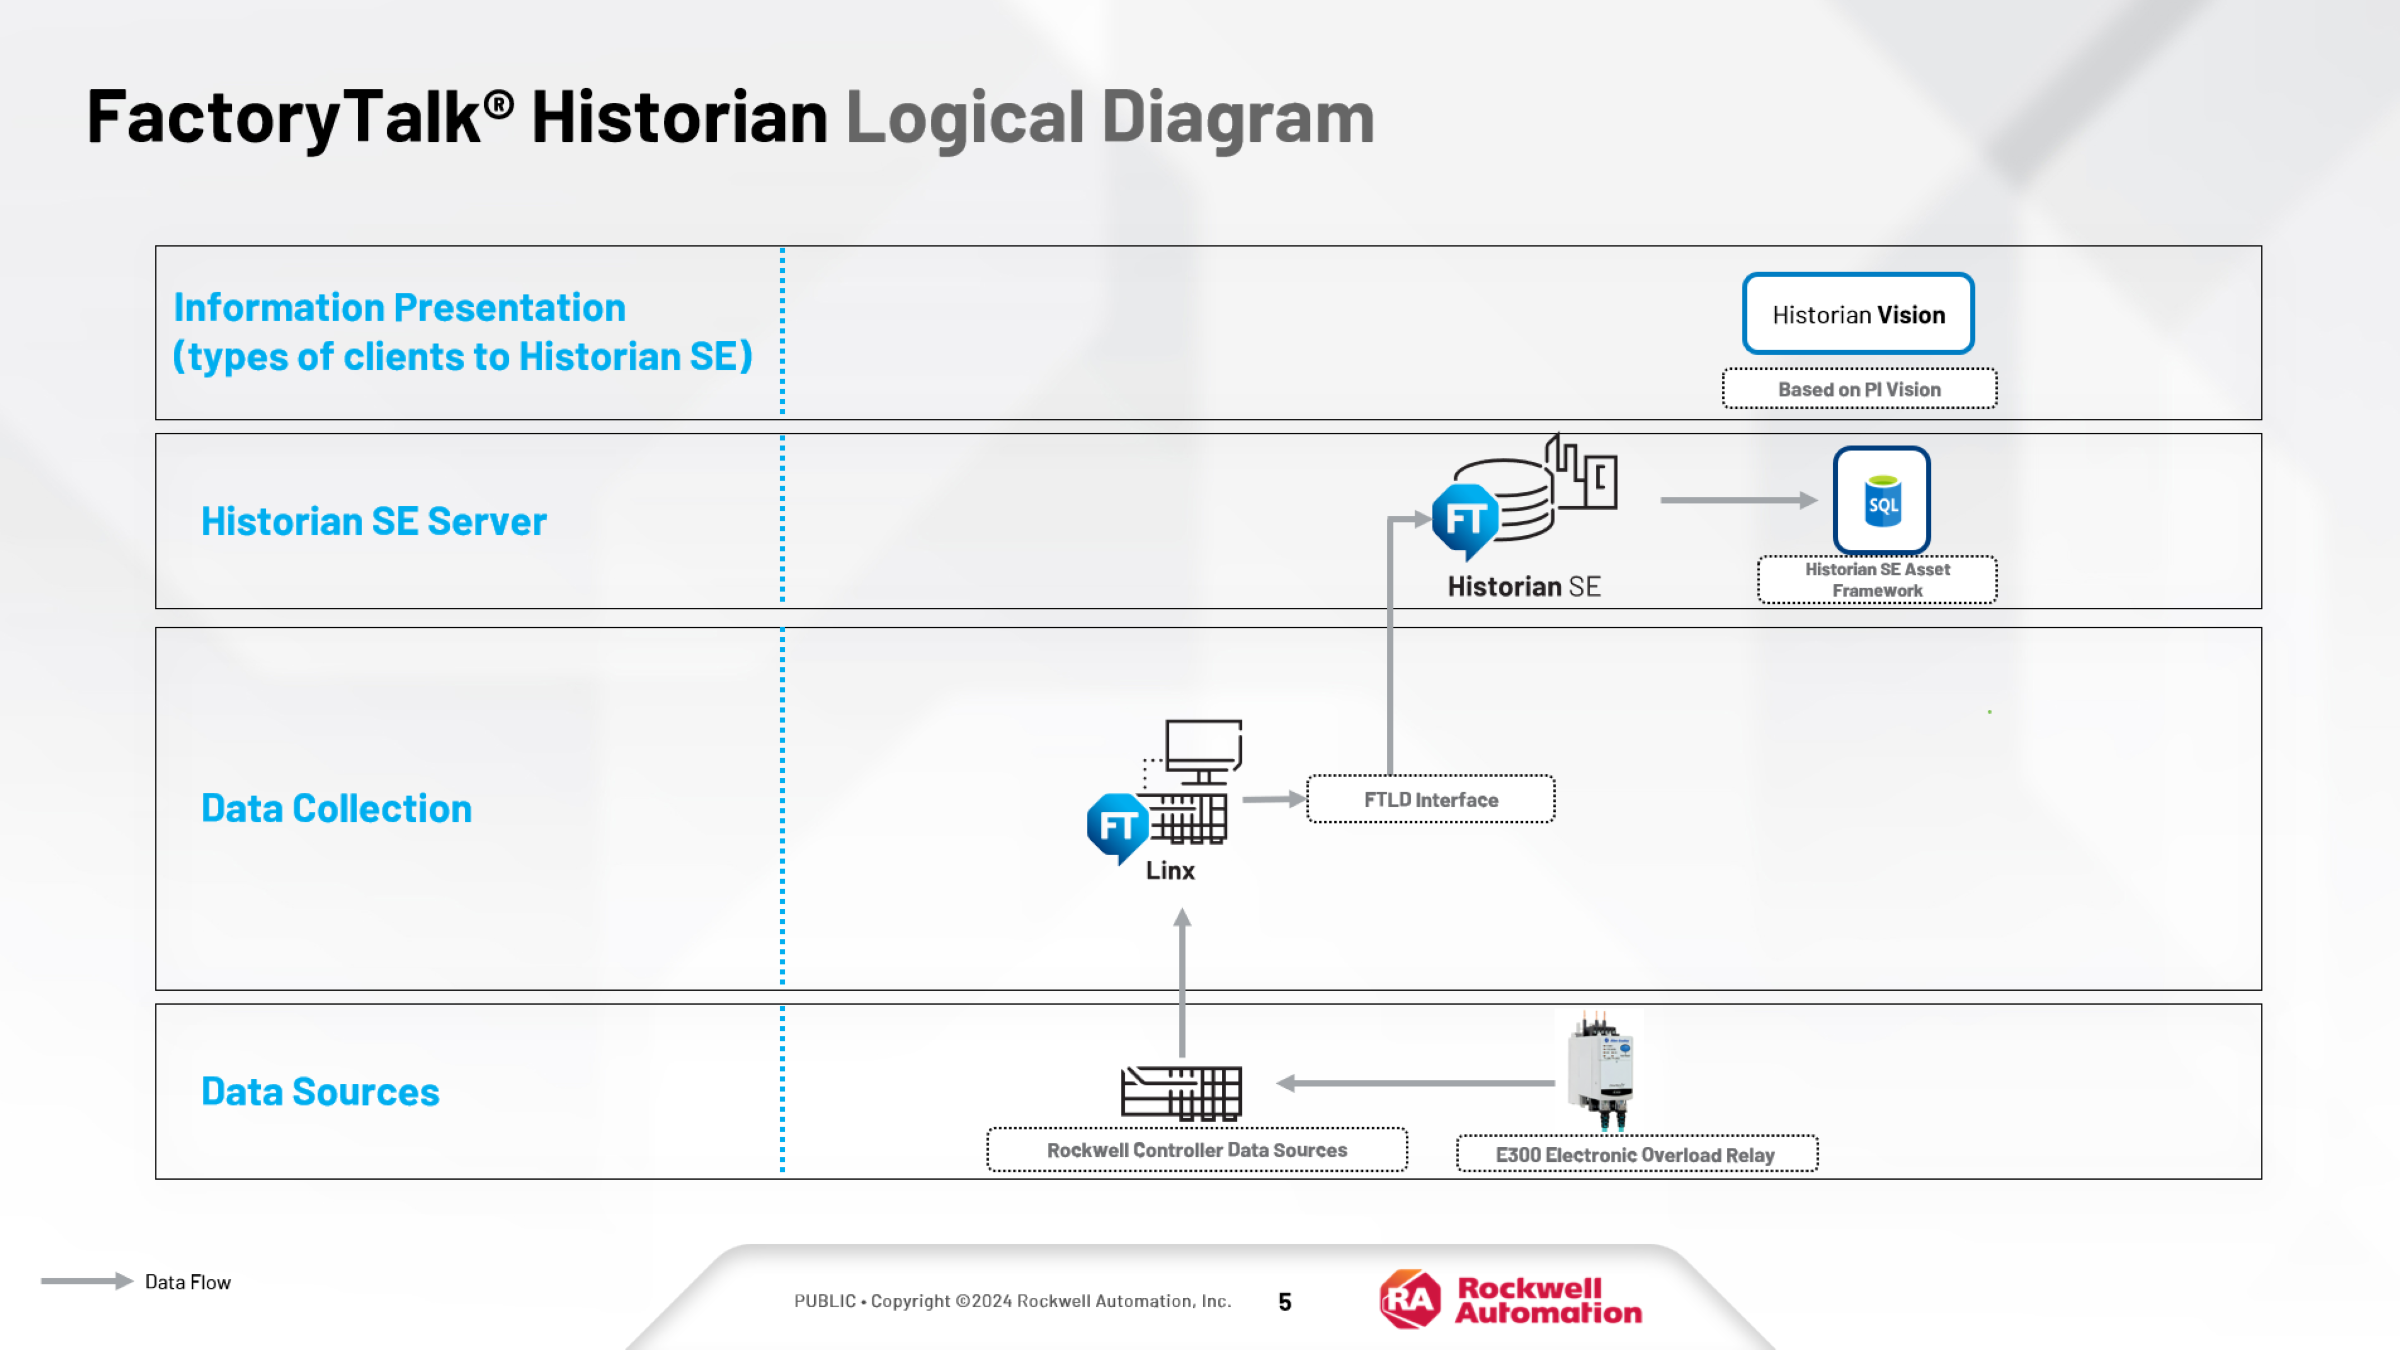The image size is (2400, 1350).
Task: Click the monitor icon above Linx
Action: click(1203, 751)
